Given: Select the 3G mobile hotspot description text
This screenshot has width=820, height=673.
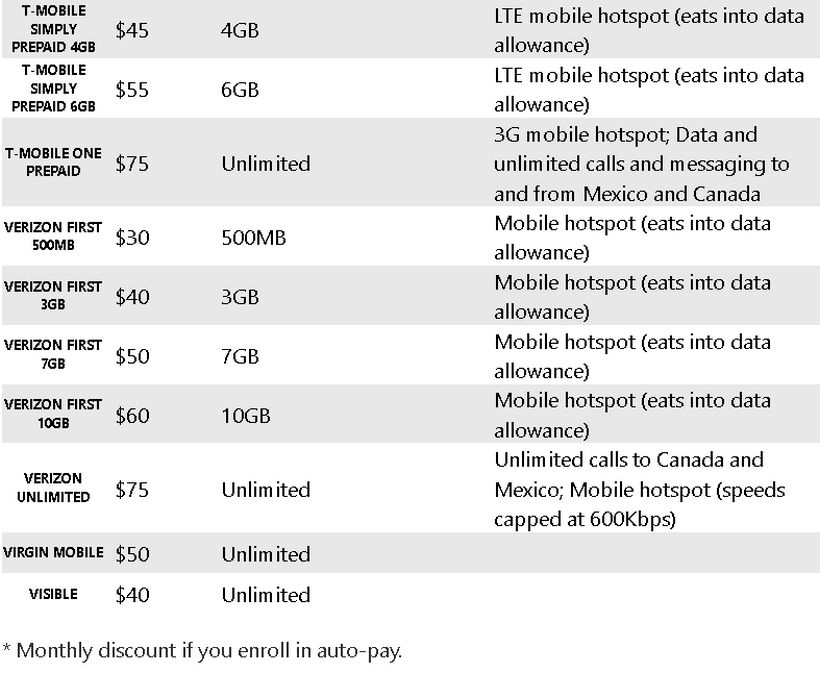Looking at the screenshot, I should [641, 163].
